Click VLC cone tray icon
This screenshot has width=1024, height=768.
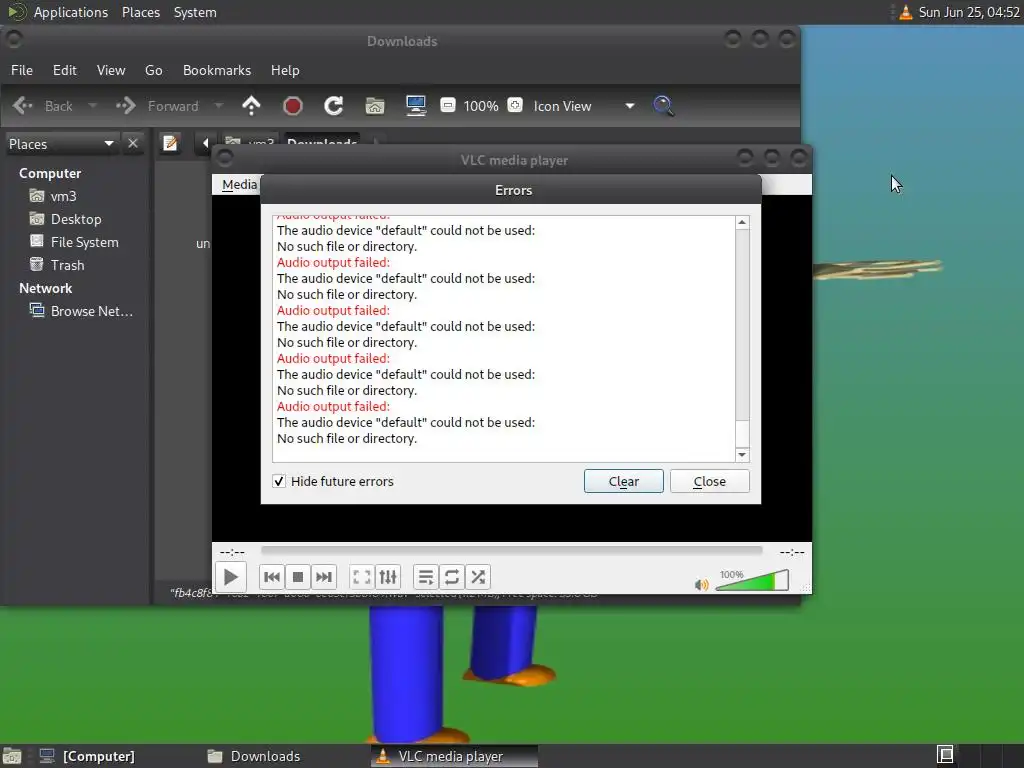905,12
